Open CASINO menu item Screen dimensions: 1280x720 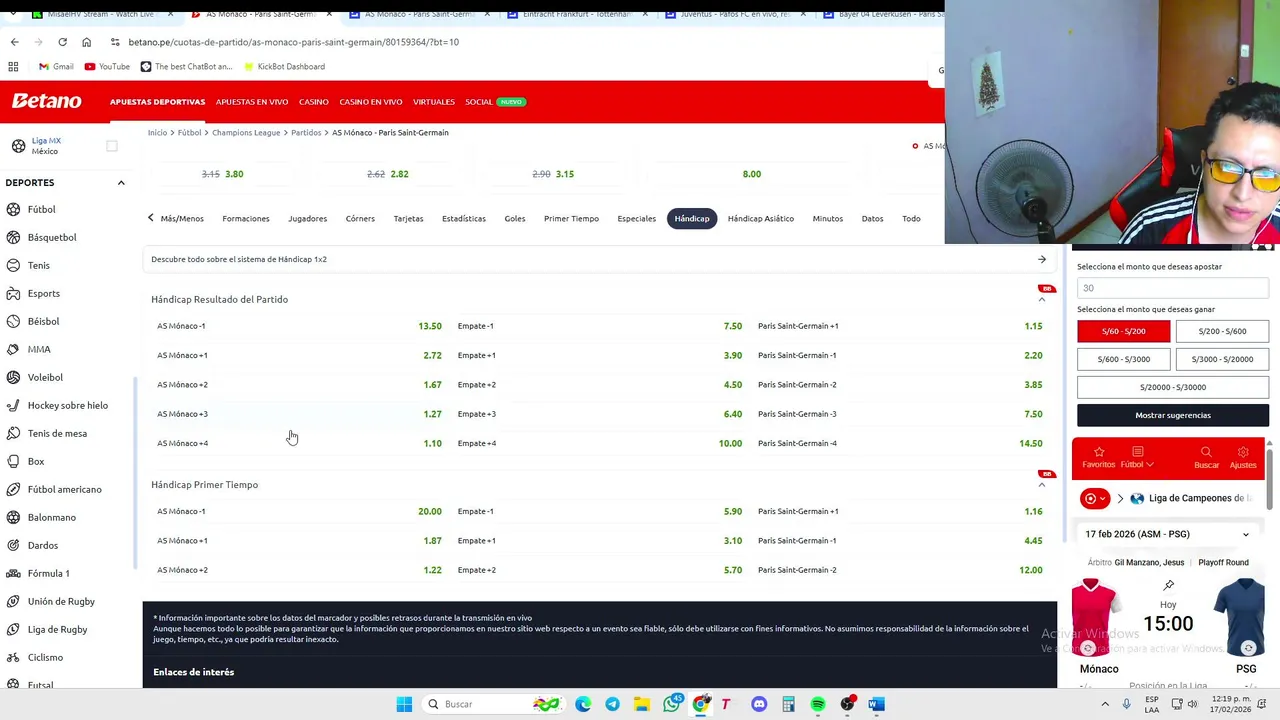point(313,102)
